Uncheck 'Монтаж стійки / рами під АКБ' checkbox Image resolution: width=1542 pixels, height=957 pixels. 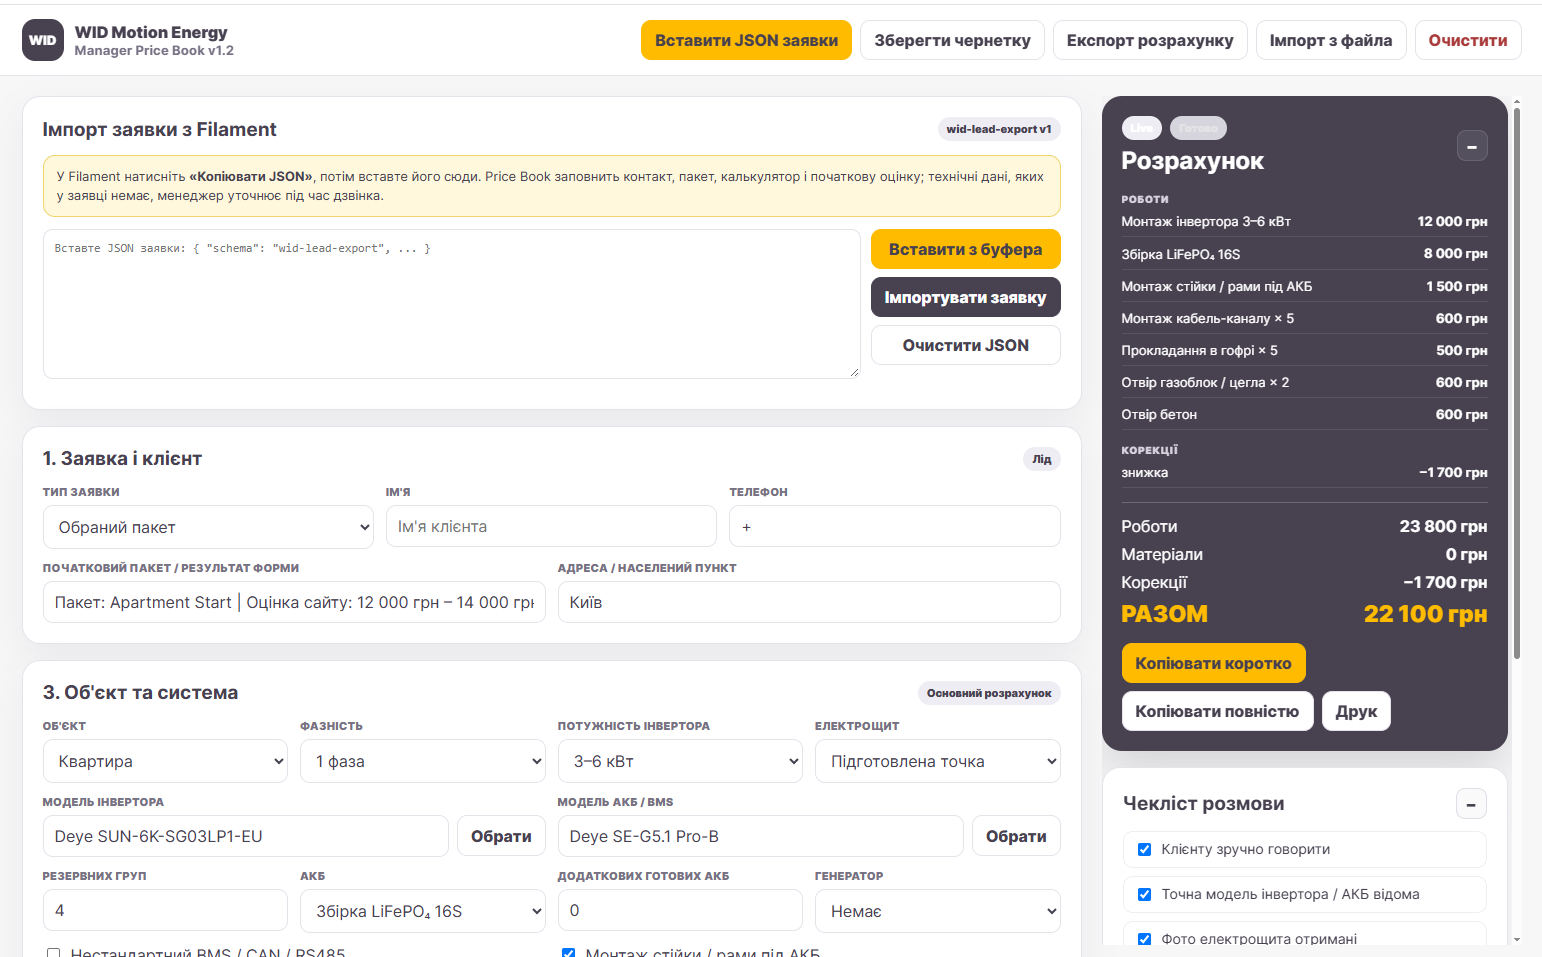569,953
